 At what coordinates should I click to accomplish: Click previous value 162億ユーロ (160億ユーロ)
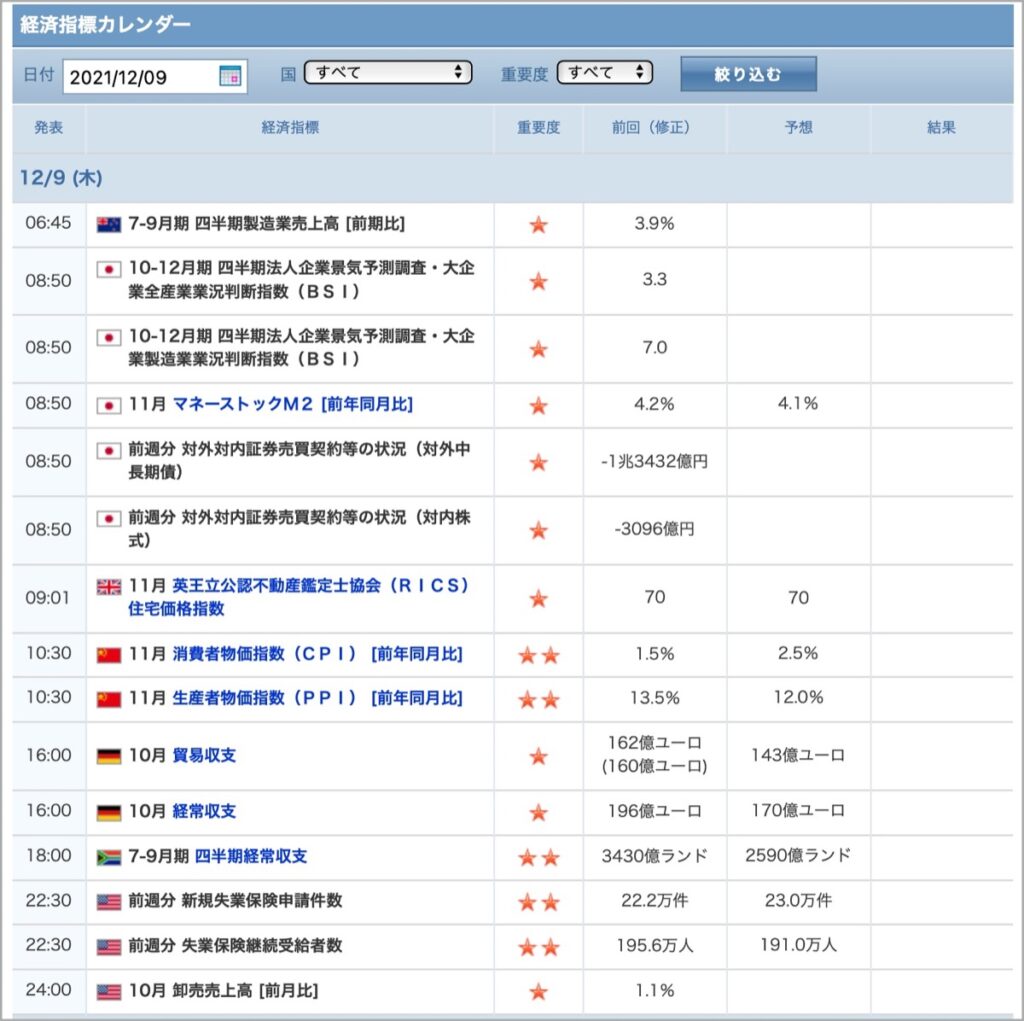tap(654, 754)
